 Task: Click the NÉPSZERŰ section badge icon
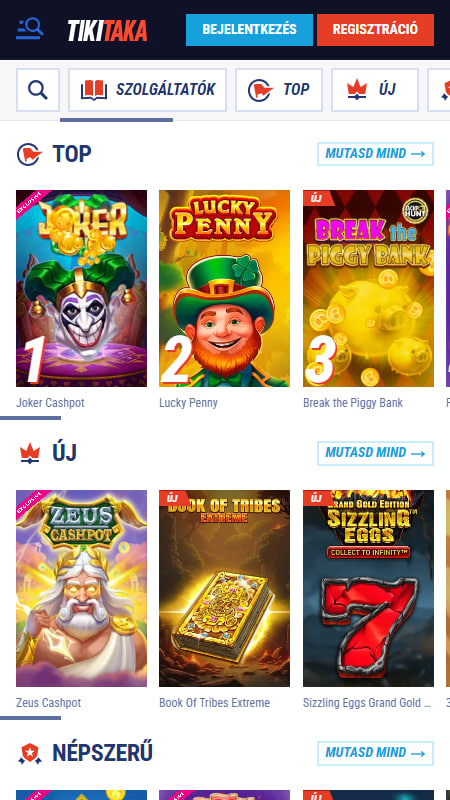click(x=30, y=753)
